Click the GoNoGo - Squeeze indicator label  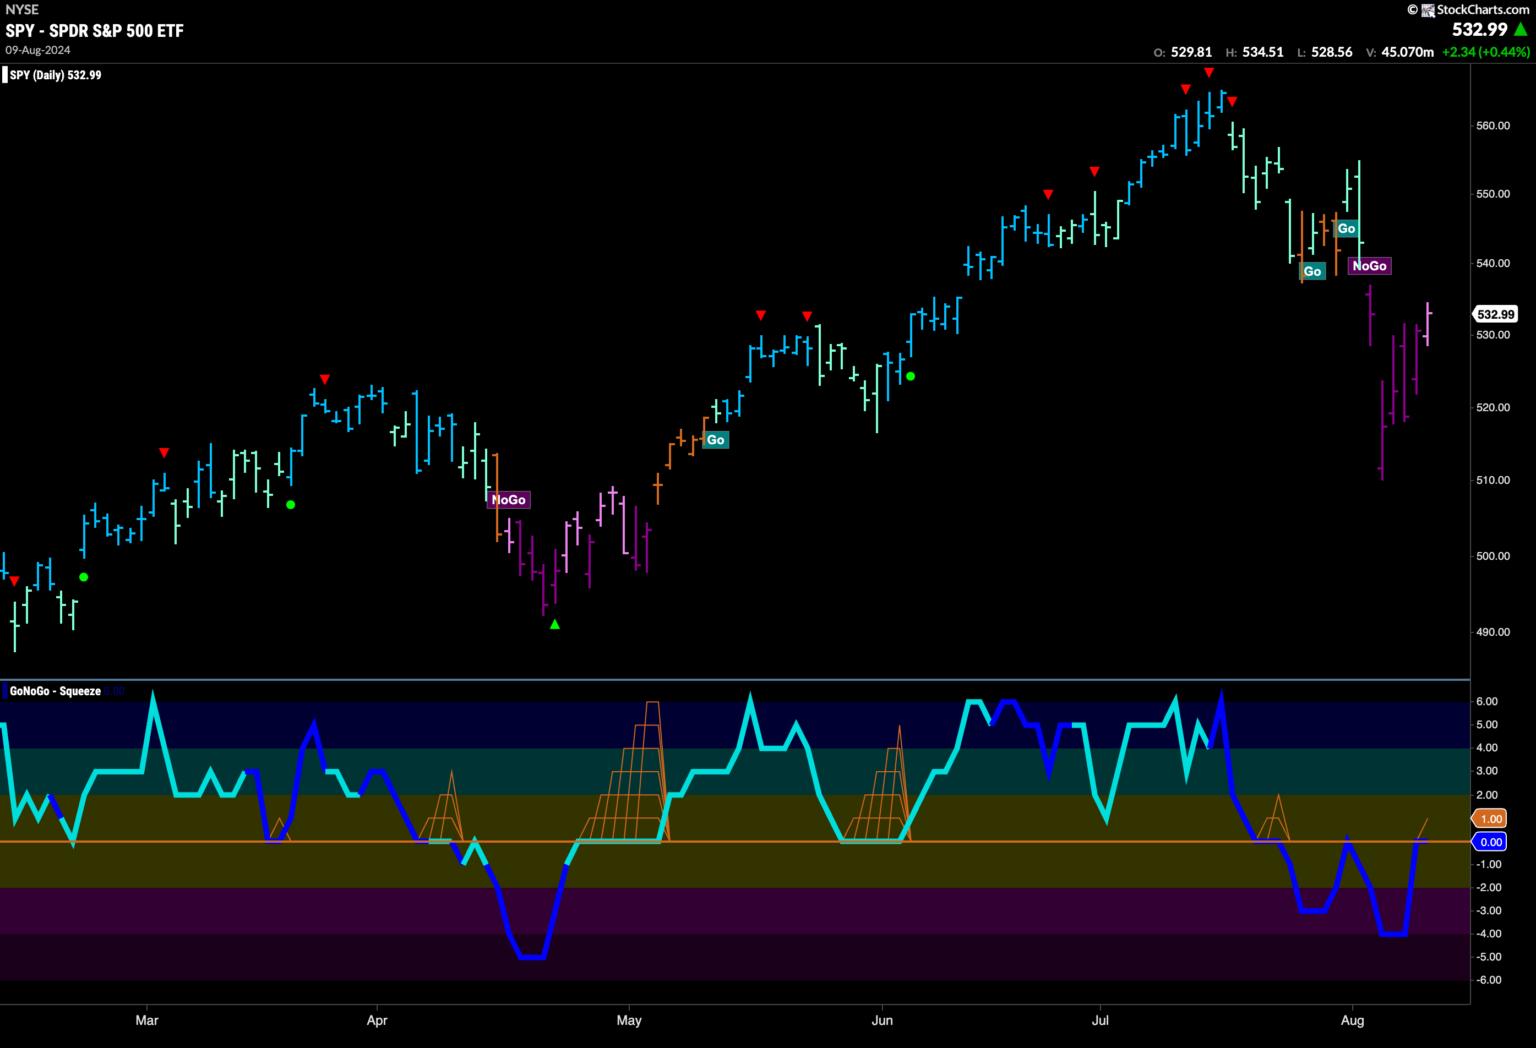coord(55,691)
